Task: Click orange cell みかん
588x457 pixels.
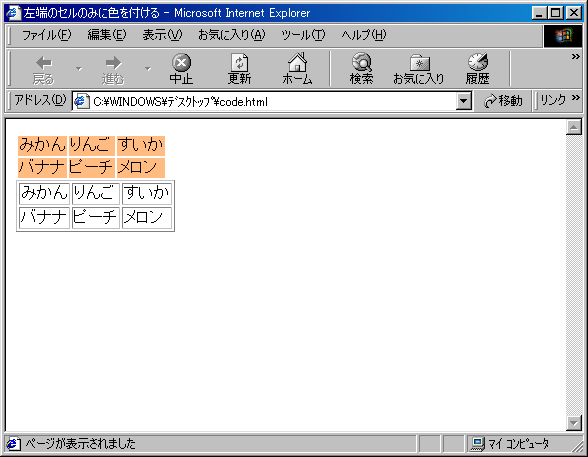Action: pos(42,145)
